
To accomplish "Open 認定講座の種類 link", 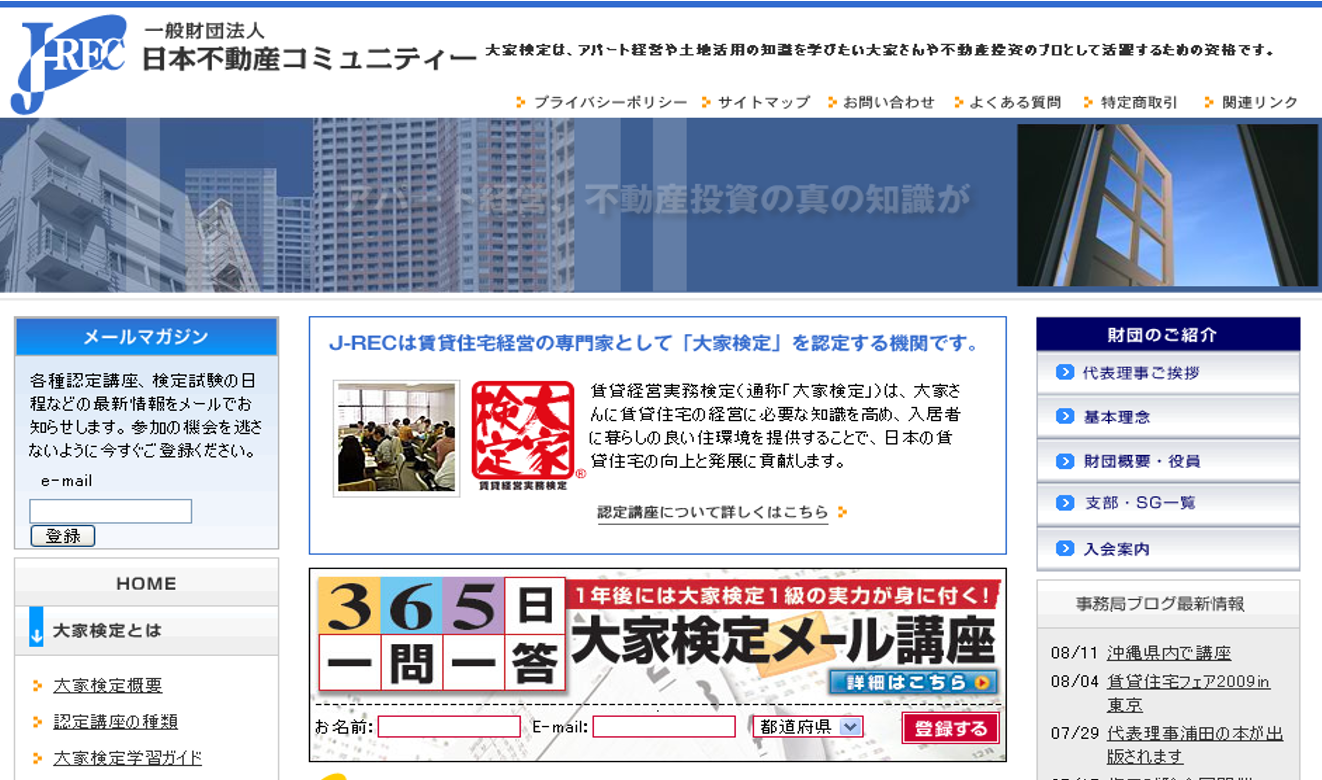I will pos(115,722).
